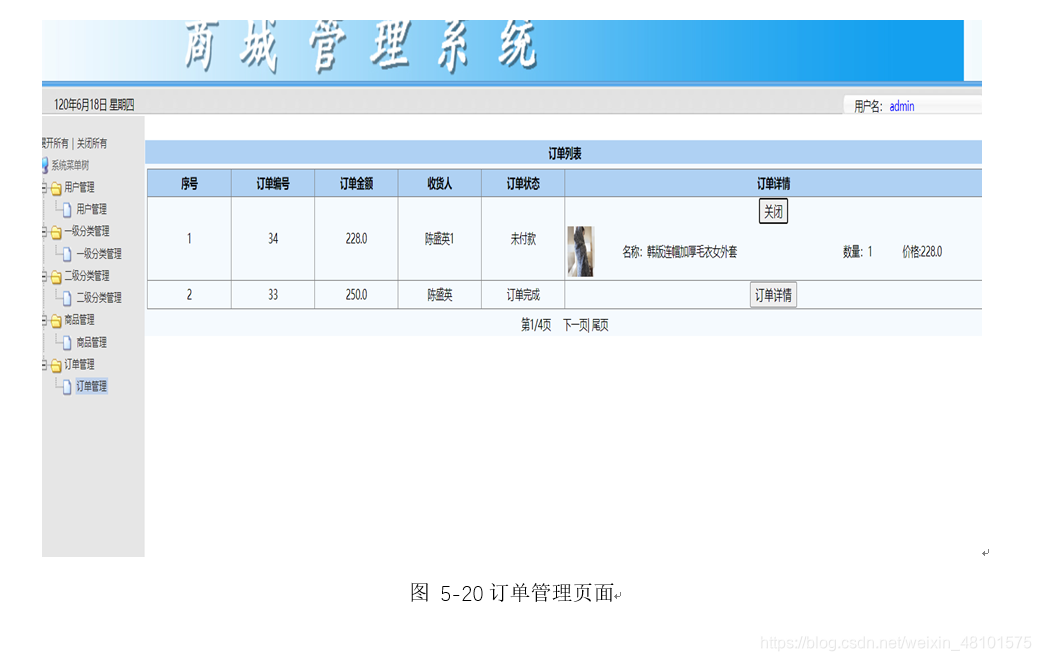Viewport: 1041px width, 661px height.
Task: Click the document icon beside 二级分类管理 sub-item
Action: tap(68, 296)
